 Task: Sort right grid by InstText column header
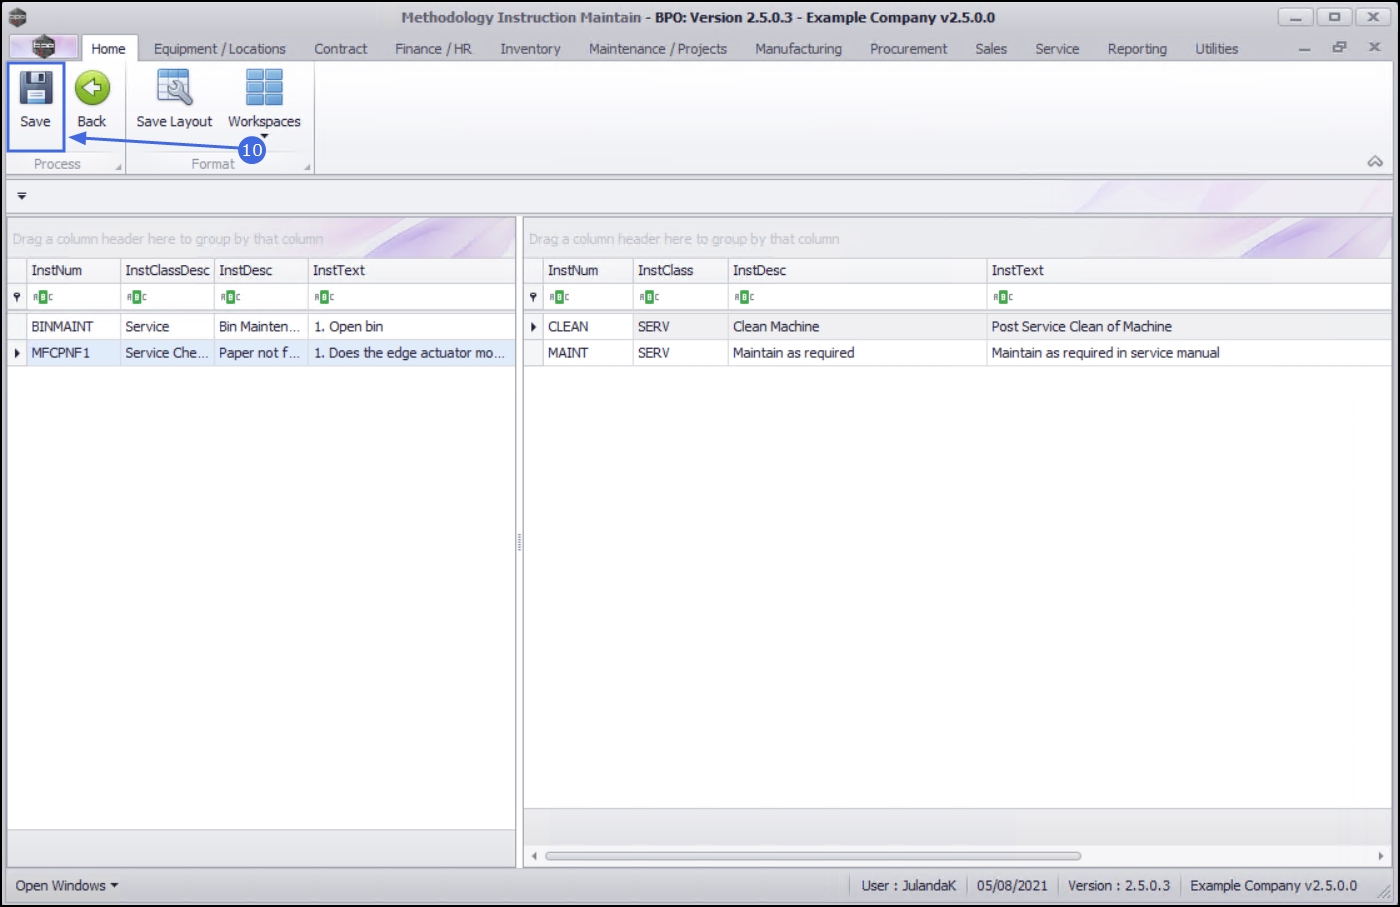tap(1188, 270)
